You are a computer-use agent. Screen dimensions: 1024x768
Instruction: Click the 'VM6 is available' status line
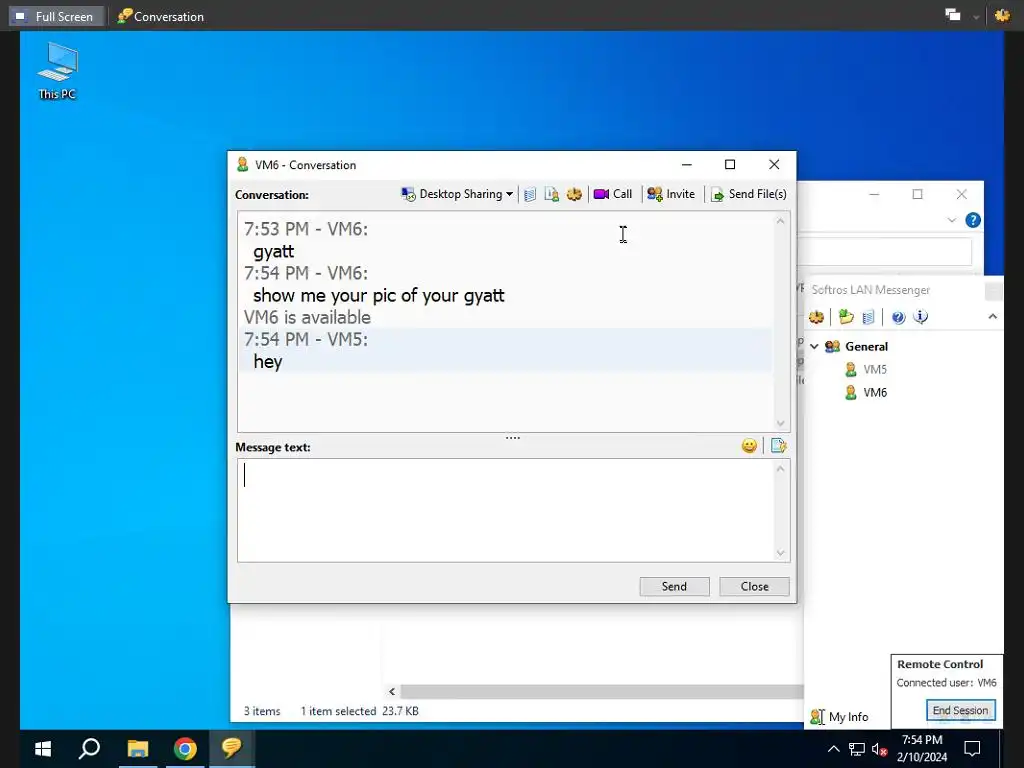tap(307, 317)
